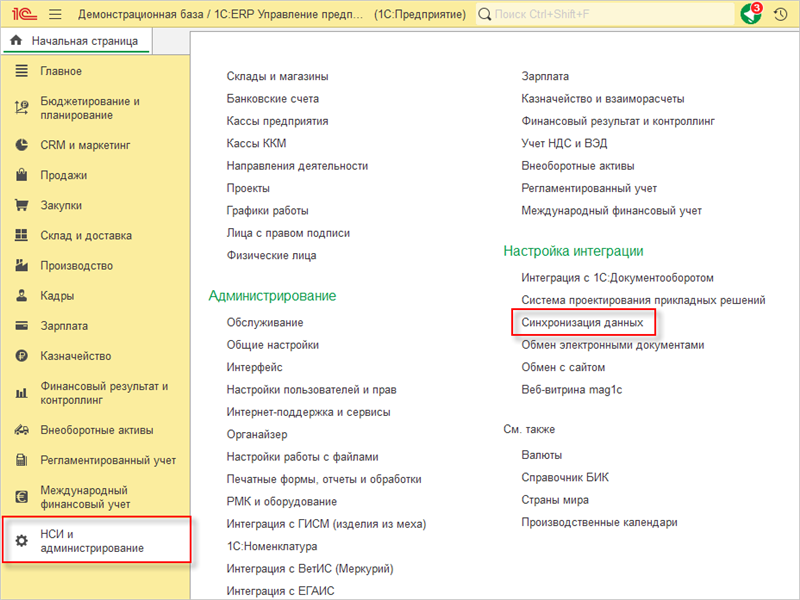This screenshot has height=600, width=800.
Task: Select Регламентированный учет in sidebar
Action: point(108,460)
